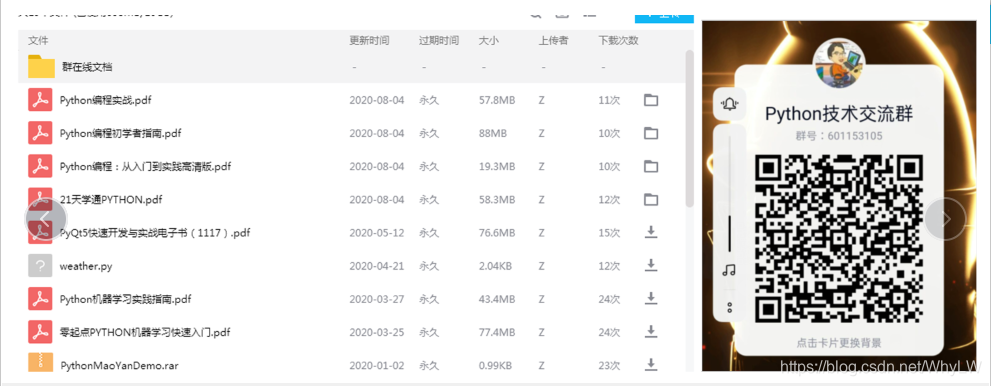This screenshot has height=386, width=991.
Task: Open folder location for Python编程实战.pdf
Action: click(650, 100)
